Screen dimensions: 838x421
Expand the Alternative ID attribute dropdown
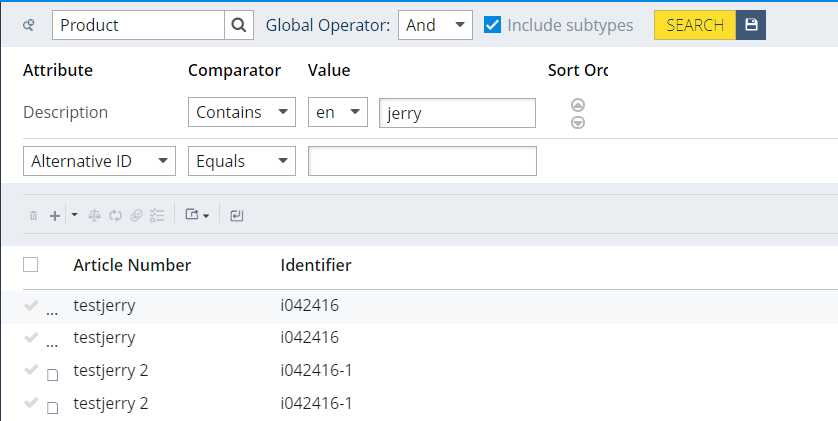(x=99, y=161)
